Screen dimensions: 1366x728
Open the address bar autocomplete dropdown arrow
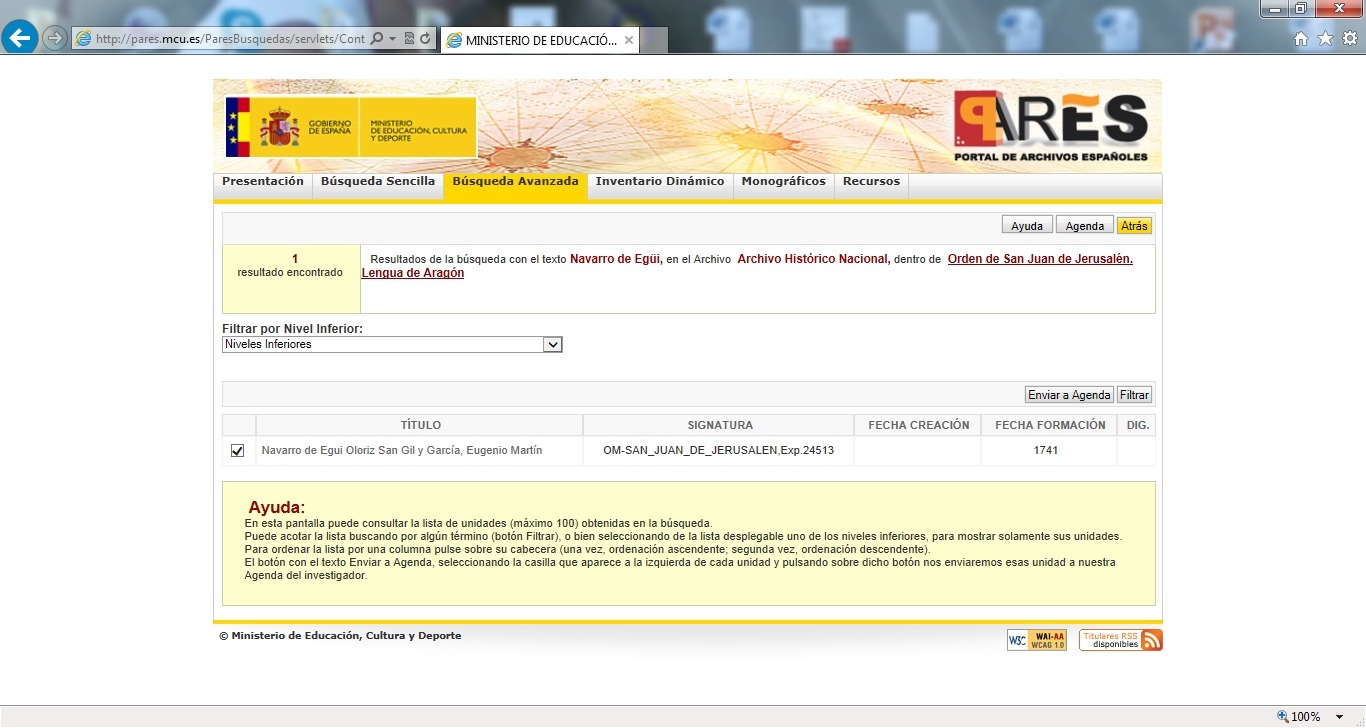coord(393,39)
